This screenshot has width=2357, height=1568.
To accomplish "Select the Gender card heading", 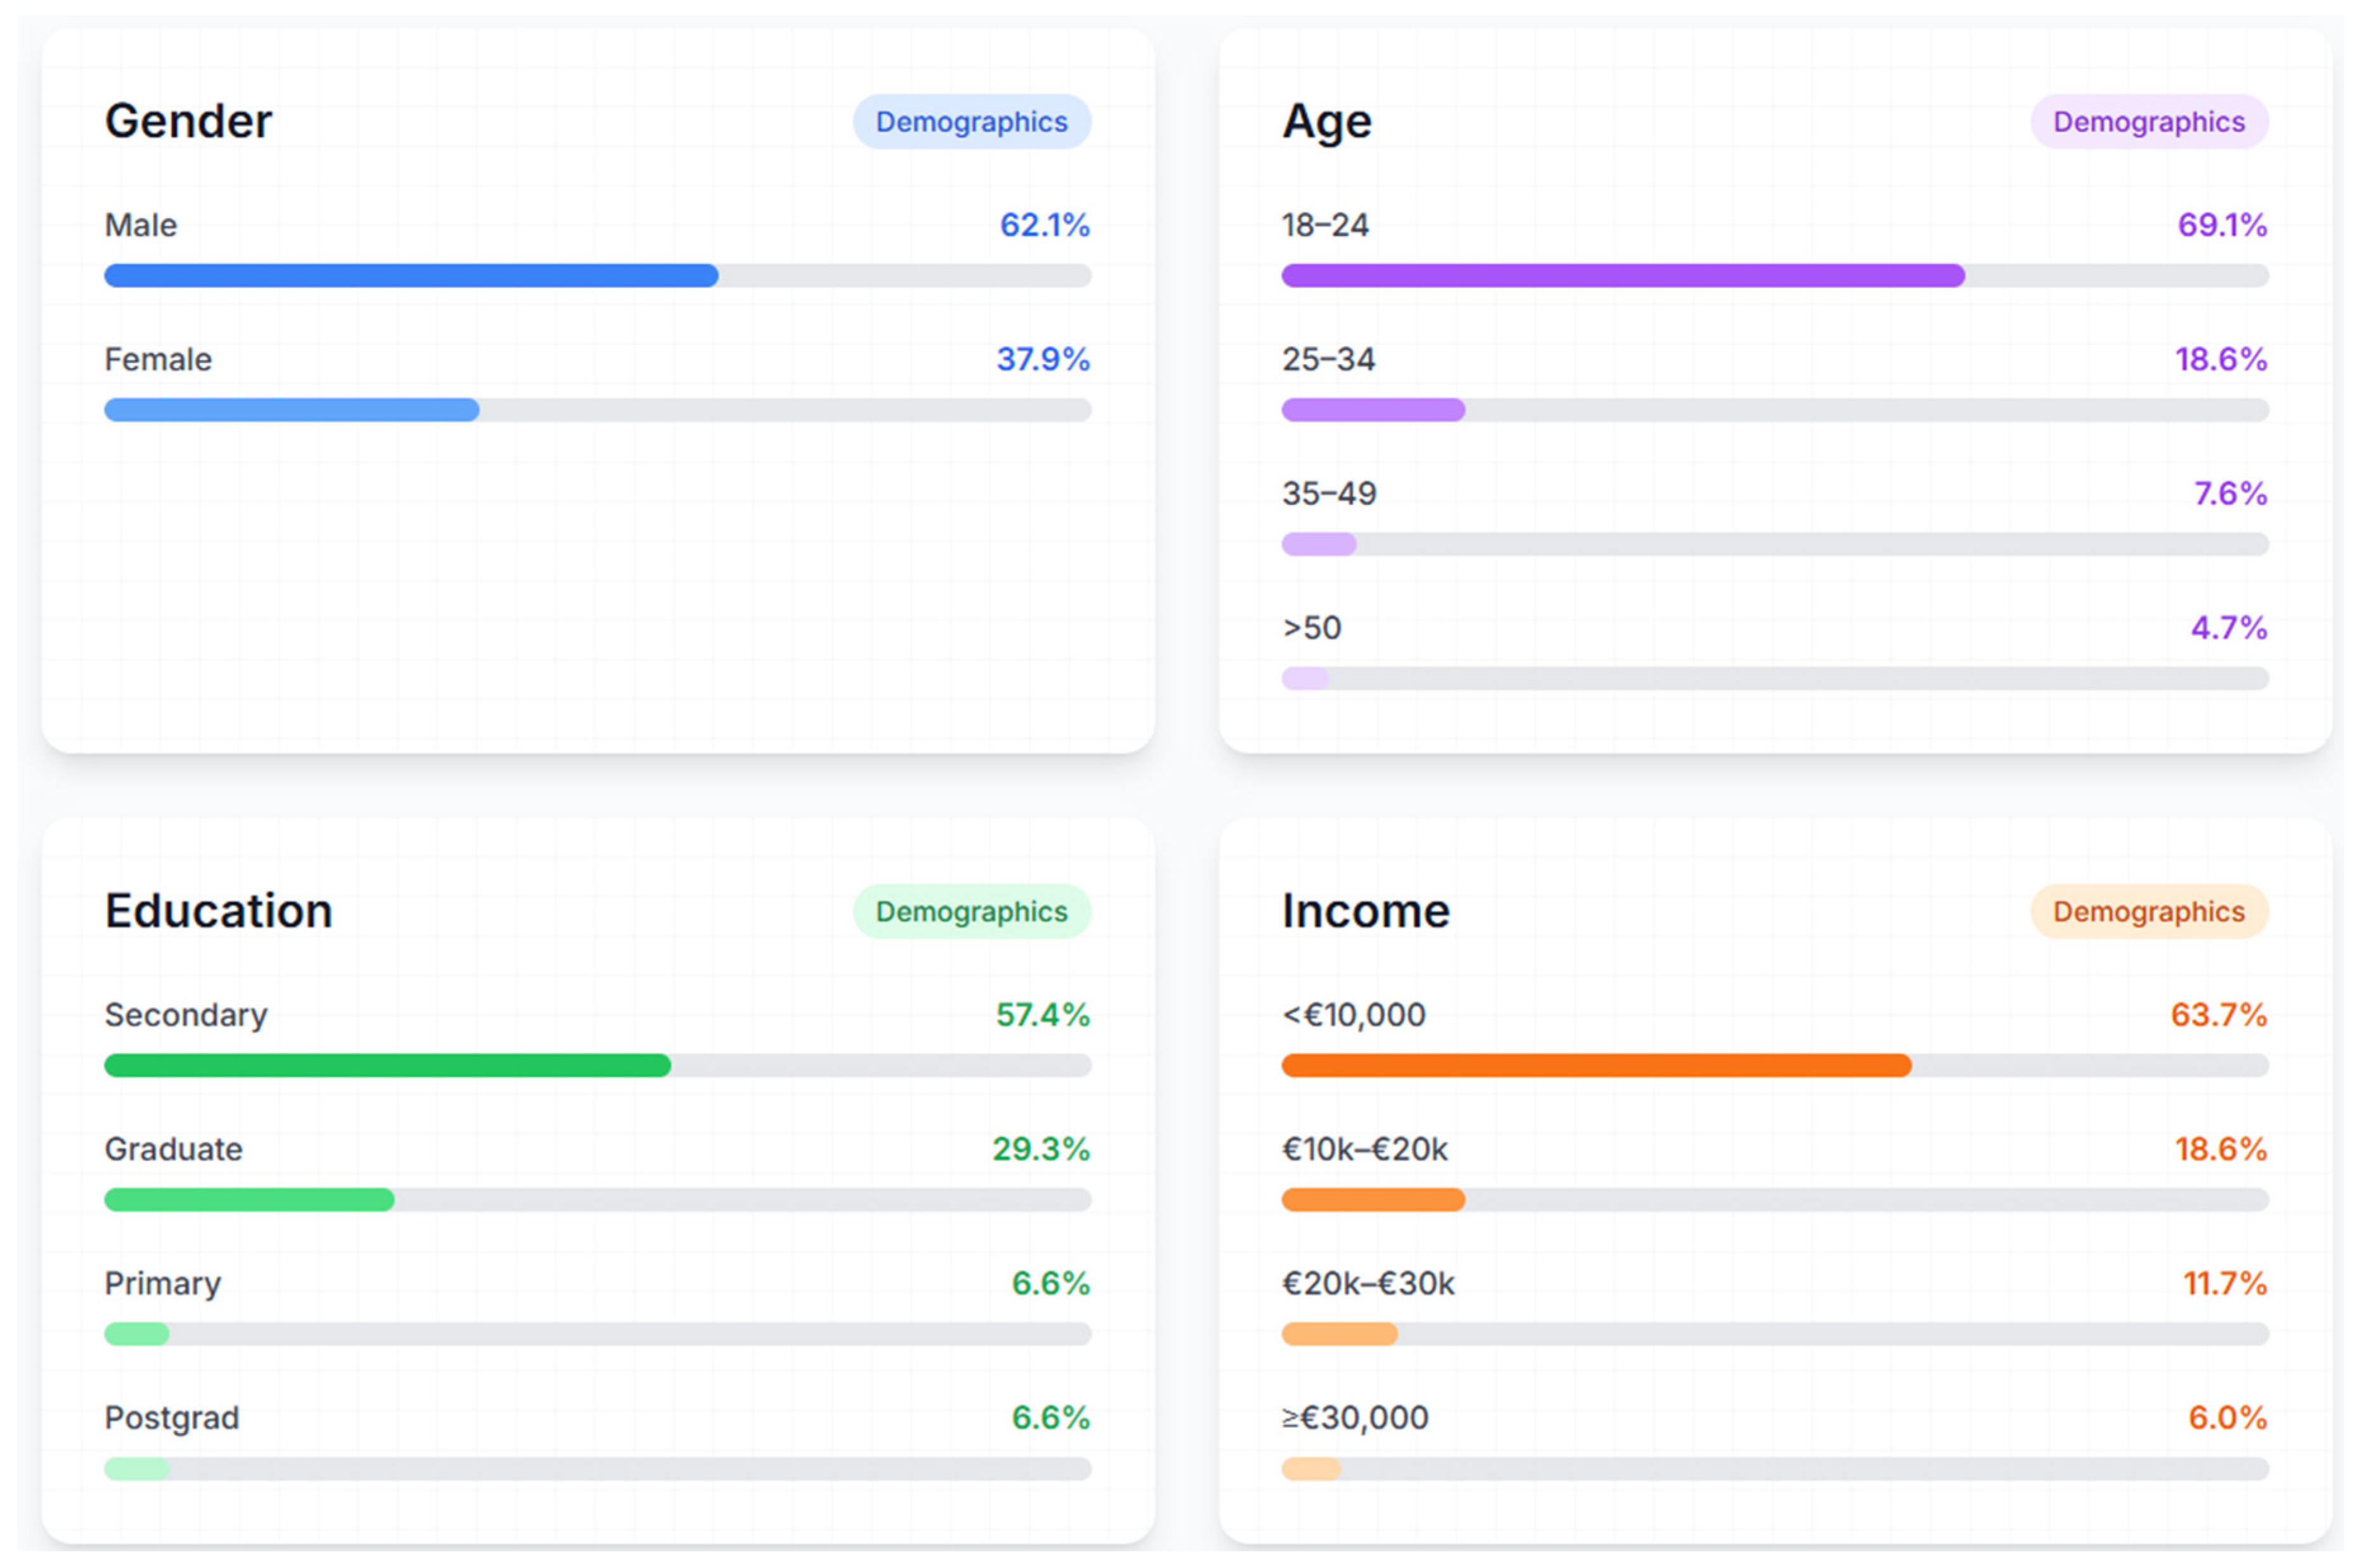I will point(188,121).
